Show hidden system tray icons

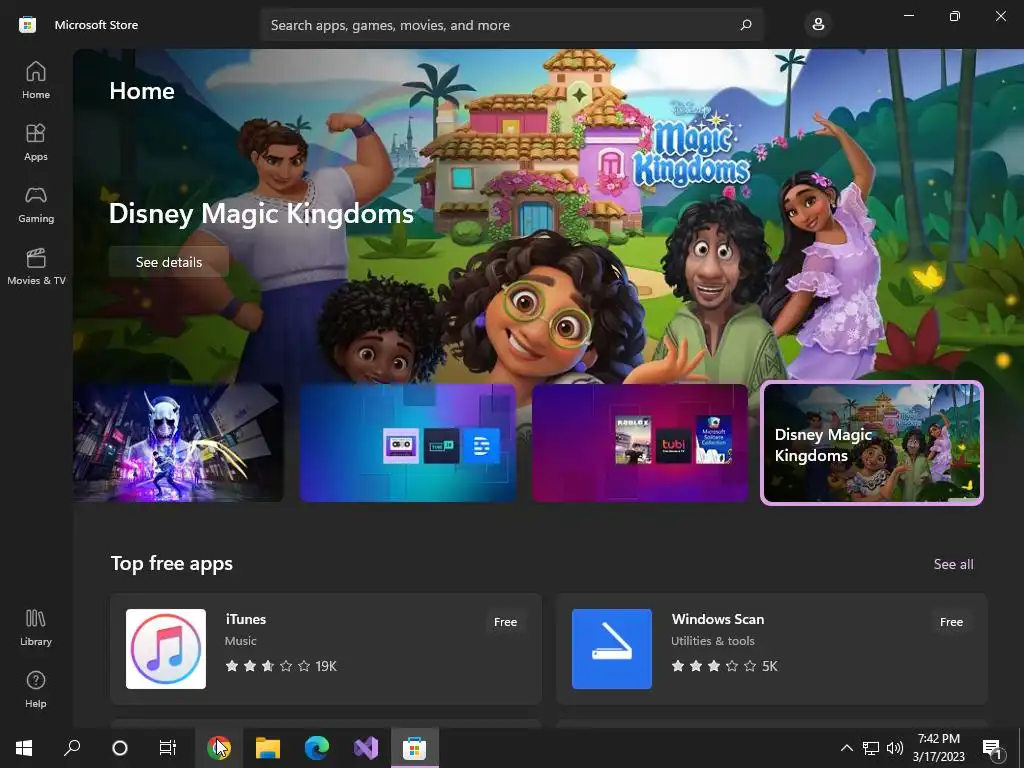(x=846, y=748)
